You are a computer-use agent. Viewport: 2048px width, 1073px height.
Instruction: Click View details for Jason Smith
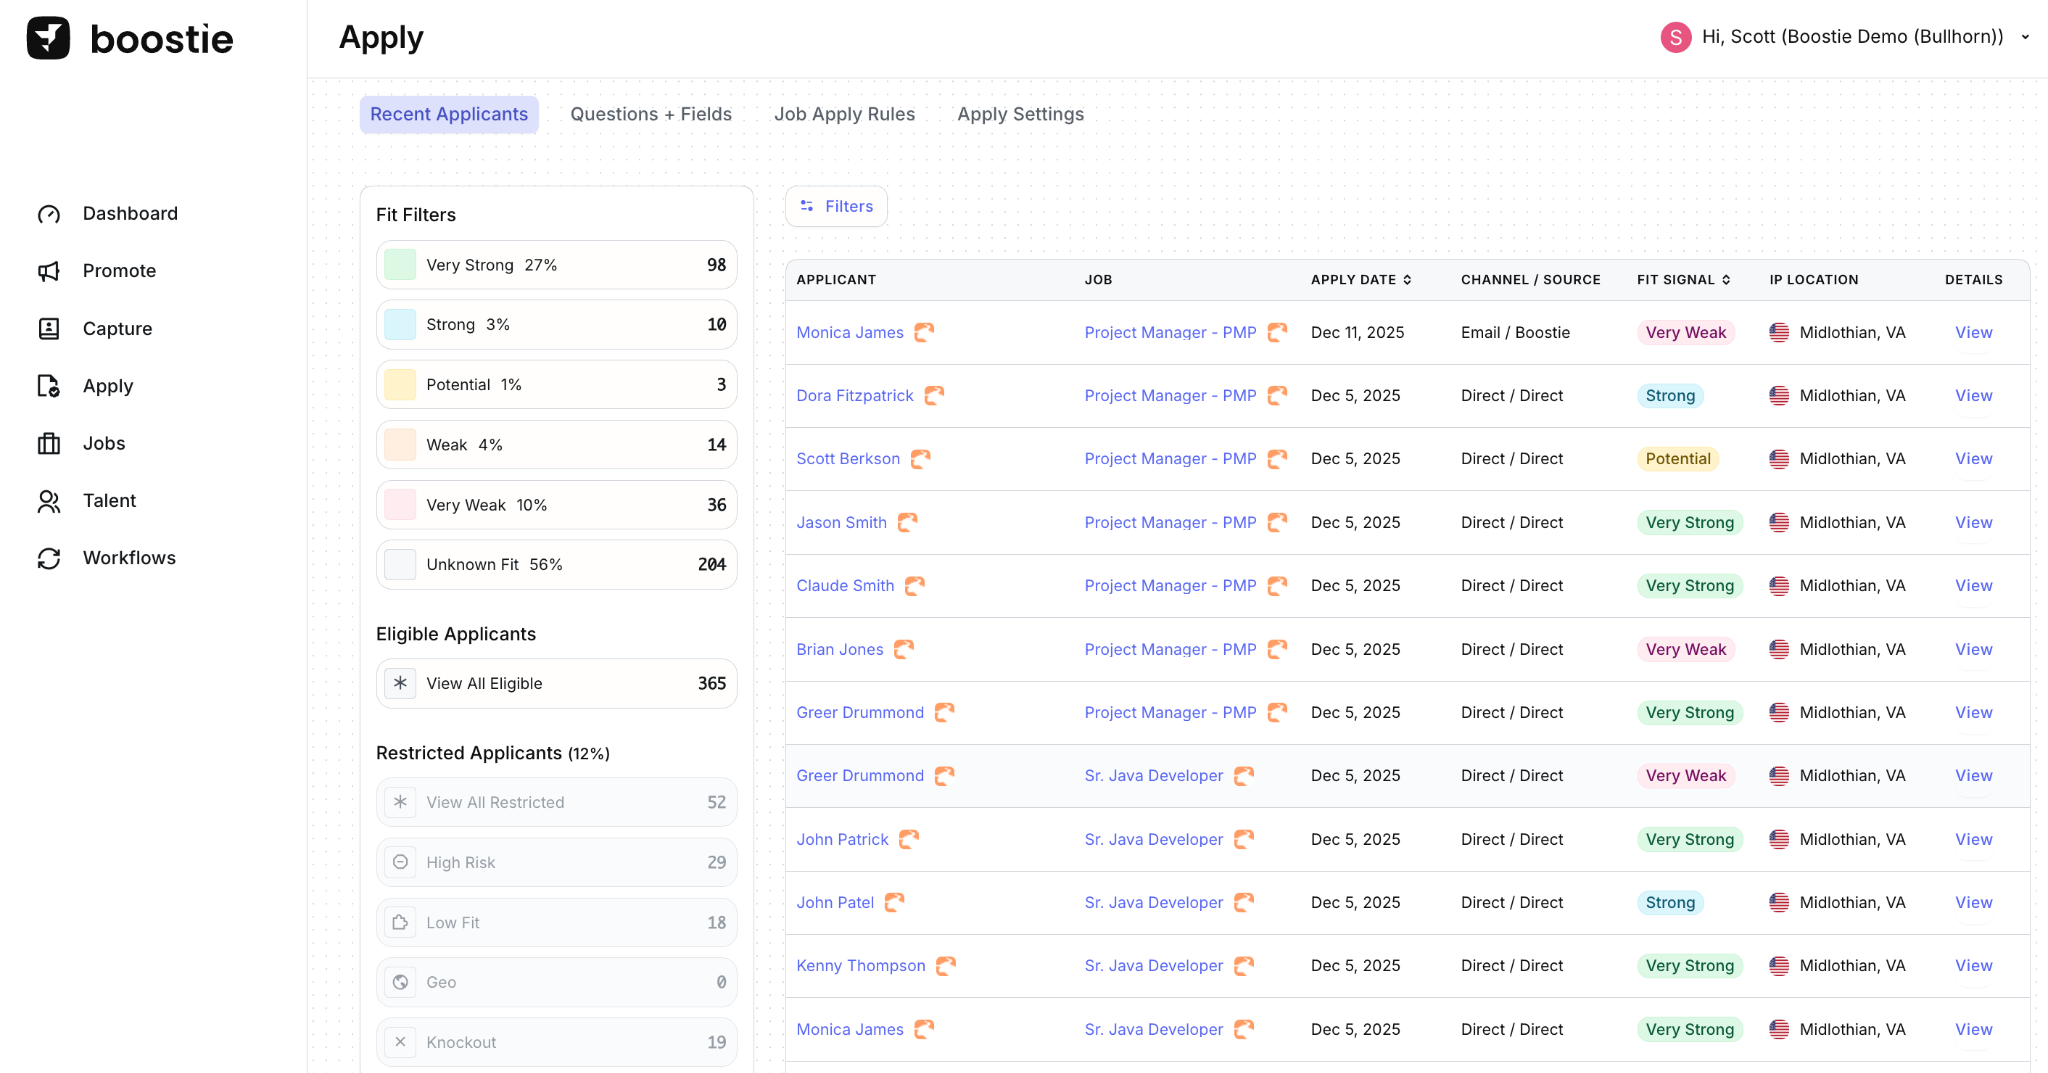tap(1973, 522)
